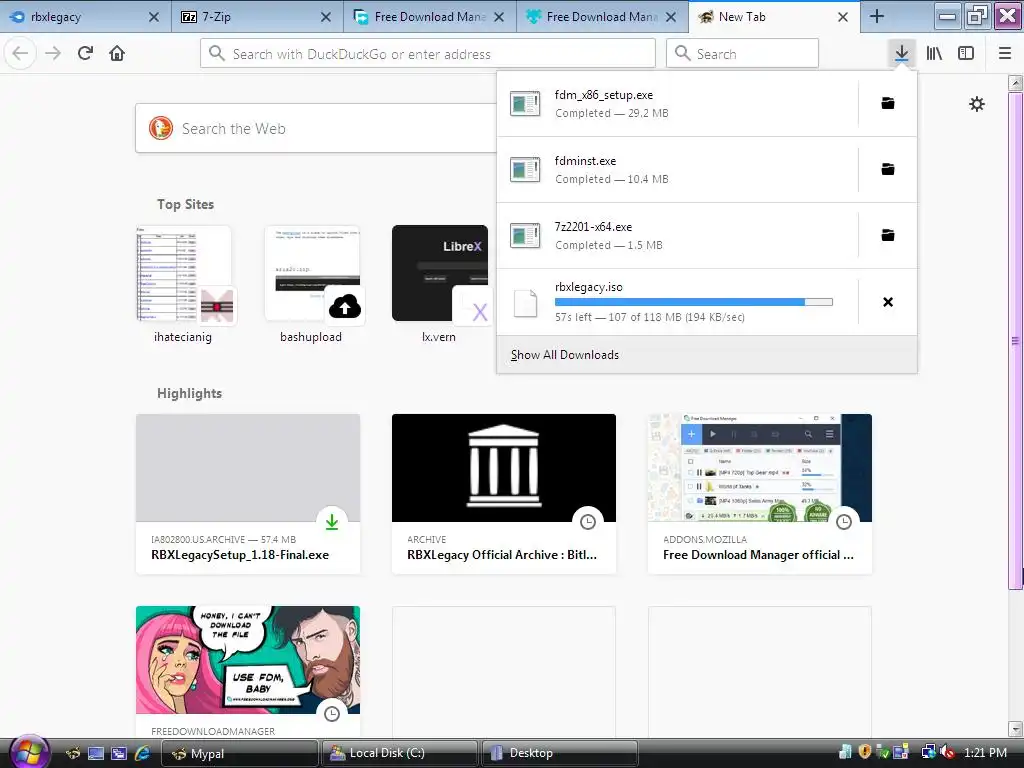Open the downloads panel toolbar button
The image size is (1024, 768).
pyautogui.click(x=901, y=54)
